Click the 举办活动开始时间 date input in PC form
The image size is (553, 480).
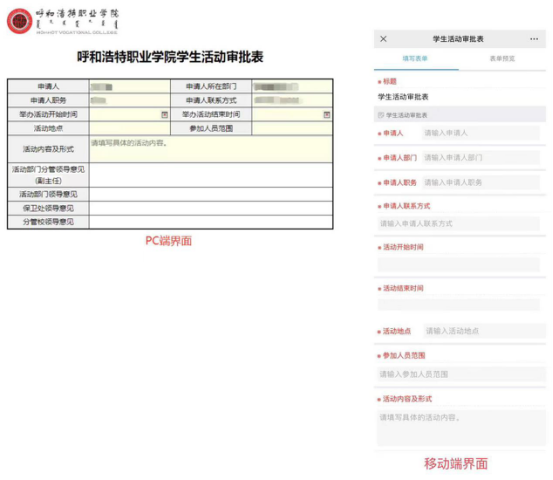pos(130,115)
